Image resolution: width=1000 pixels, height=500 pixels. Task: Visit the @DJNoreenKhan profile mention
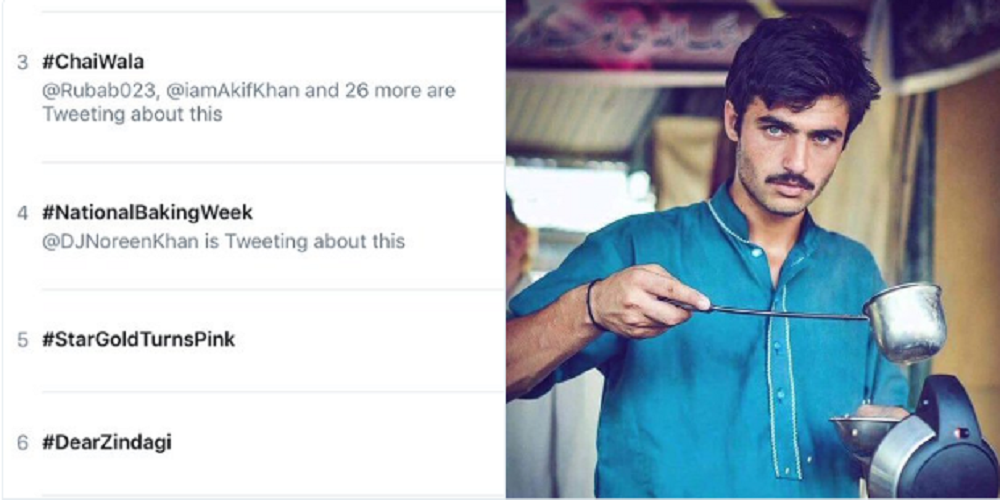click(x=121, y=242)
